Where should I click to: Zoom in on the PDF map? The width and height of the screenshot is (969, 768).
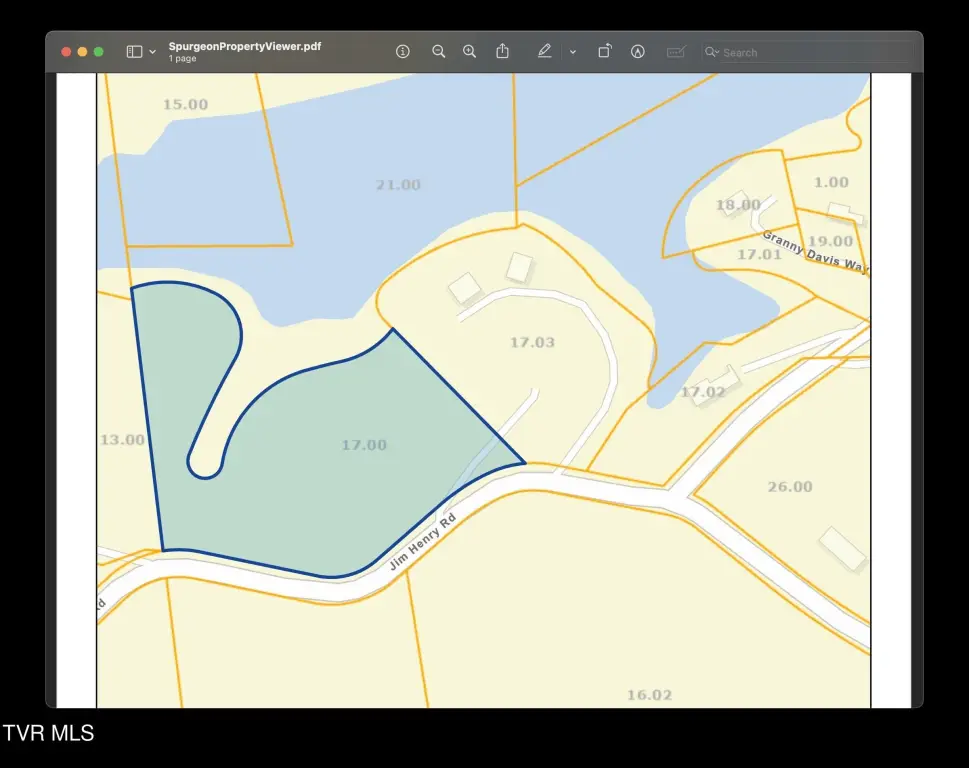(x=469, y=52)
